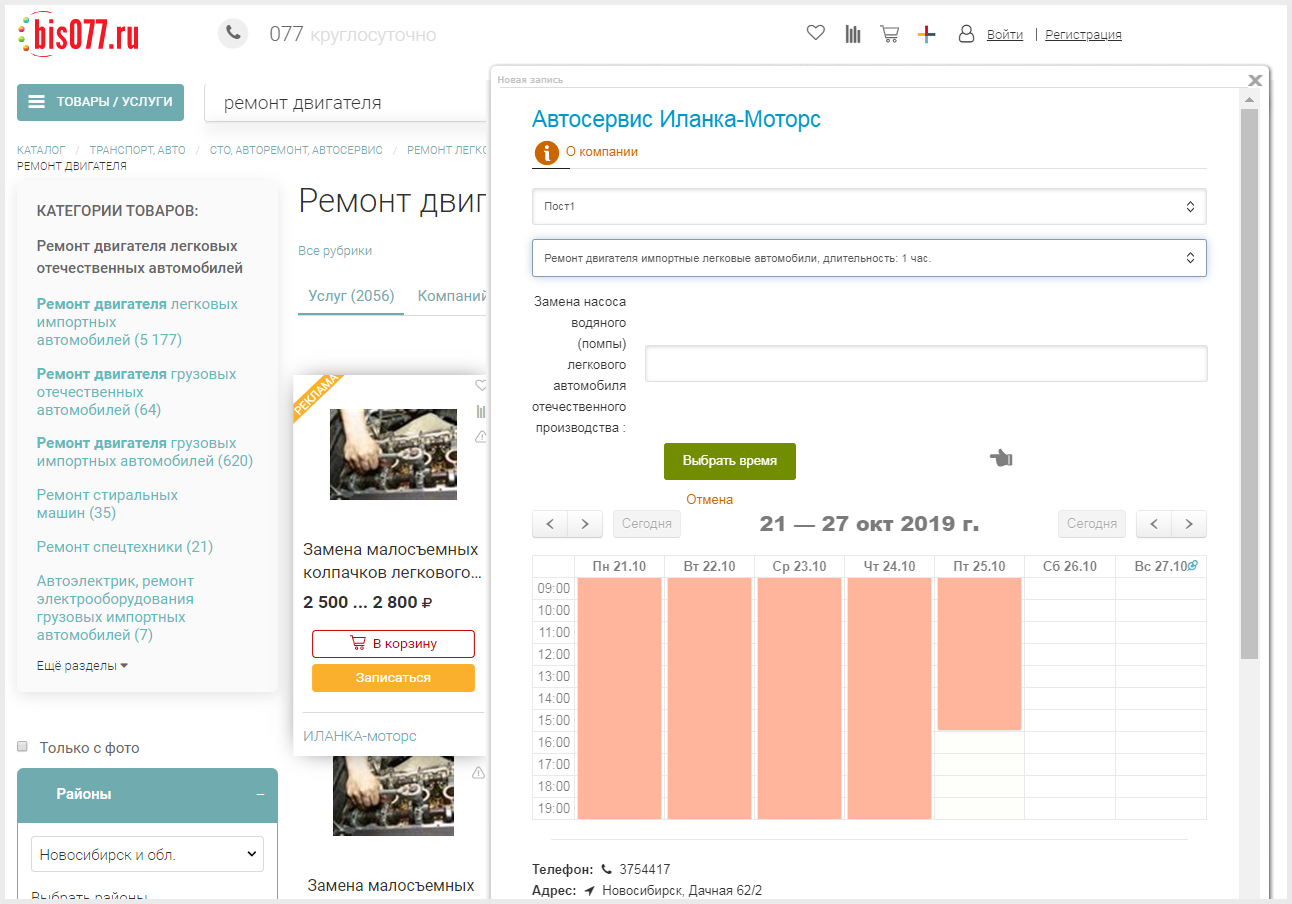
Task: Click the bis077.ru site logo
Action: tap(79, 35)
